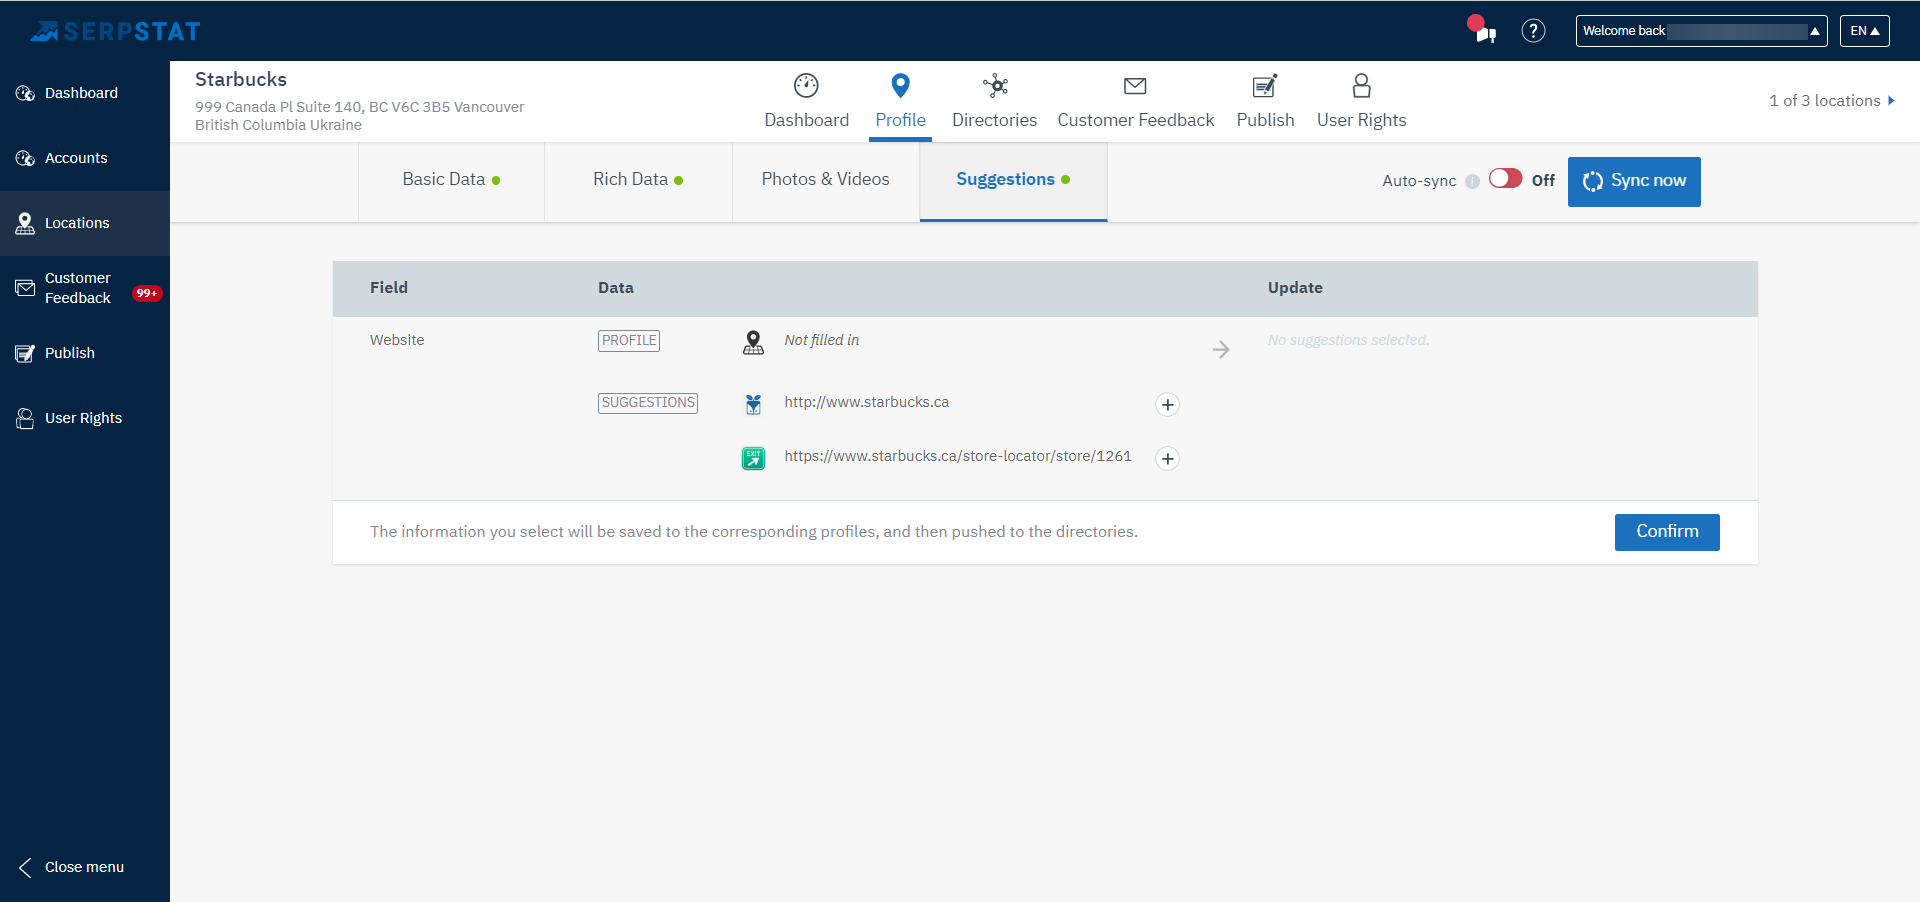Click the Customer Feedback envelope icon in top nav
Viewport: 1920px width, 902px height.
pos(1135,86)
